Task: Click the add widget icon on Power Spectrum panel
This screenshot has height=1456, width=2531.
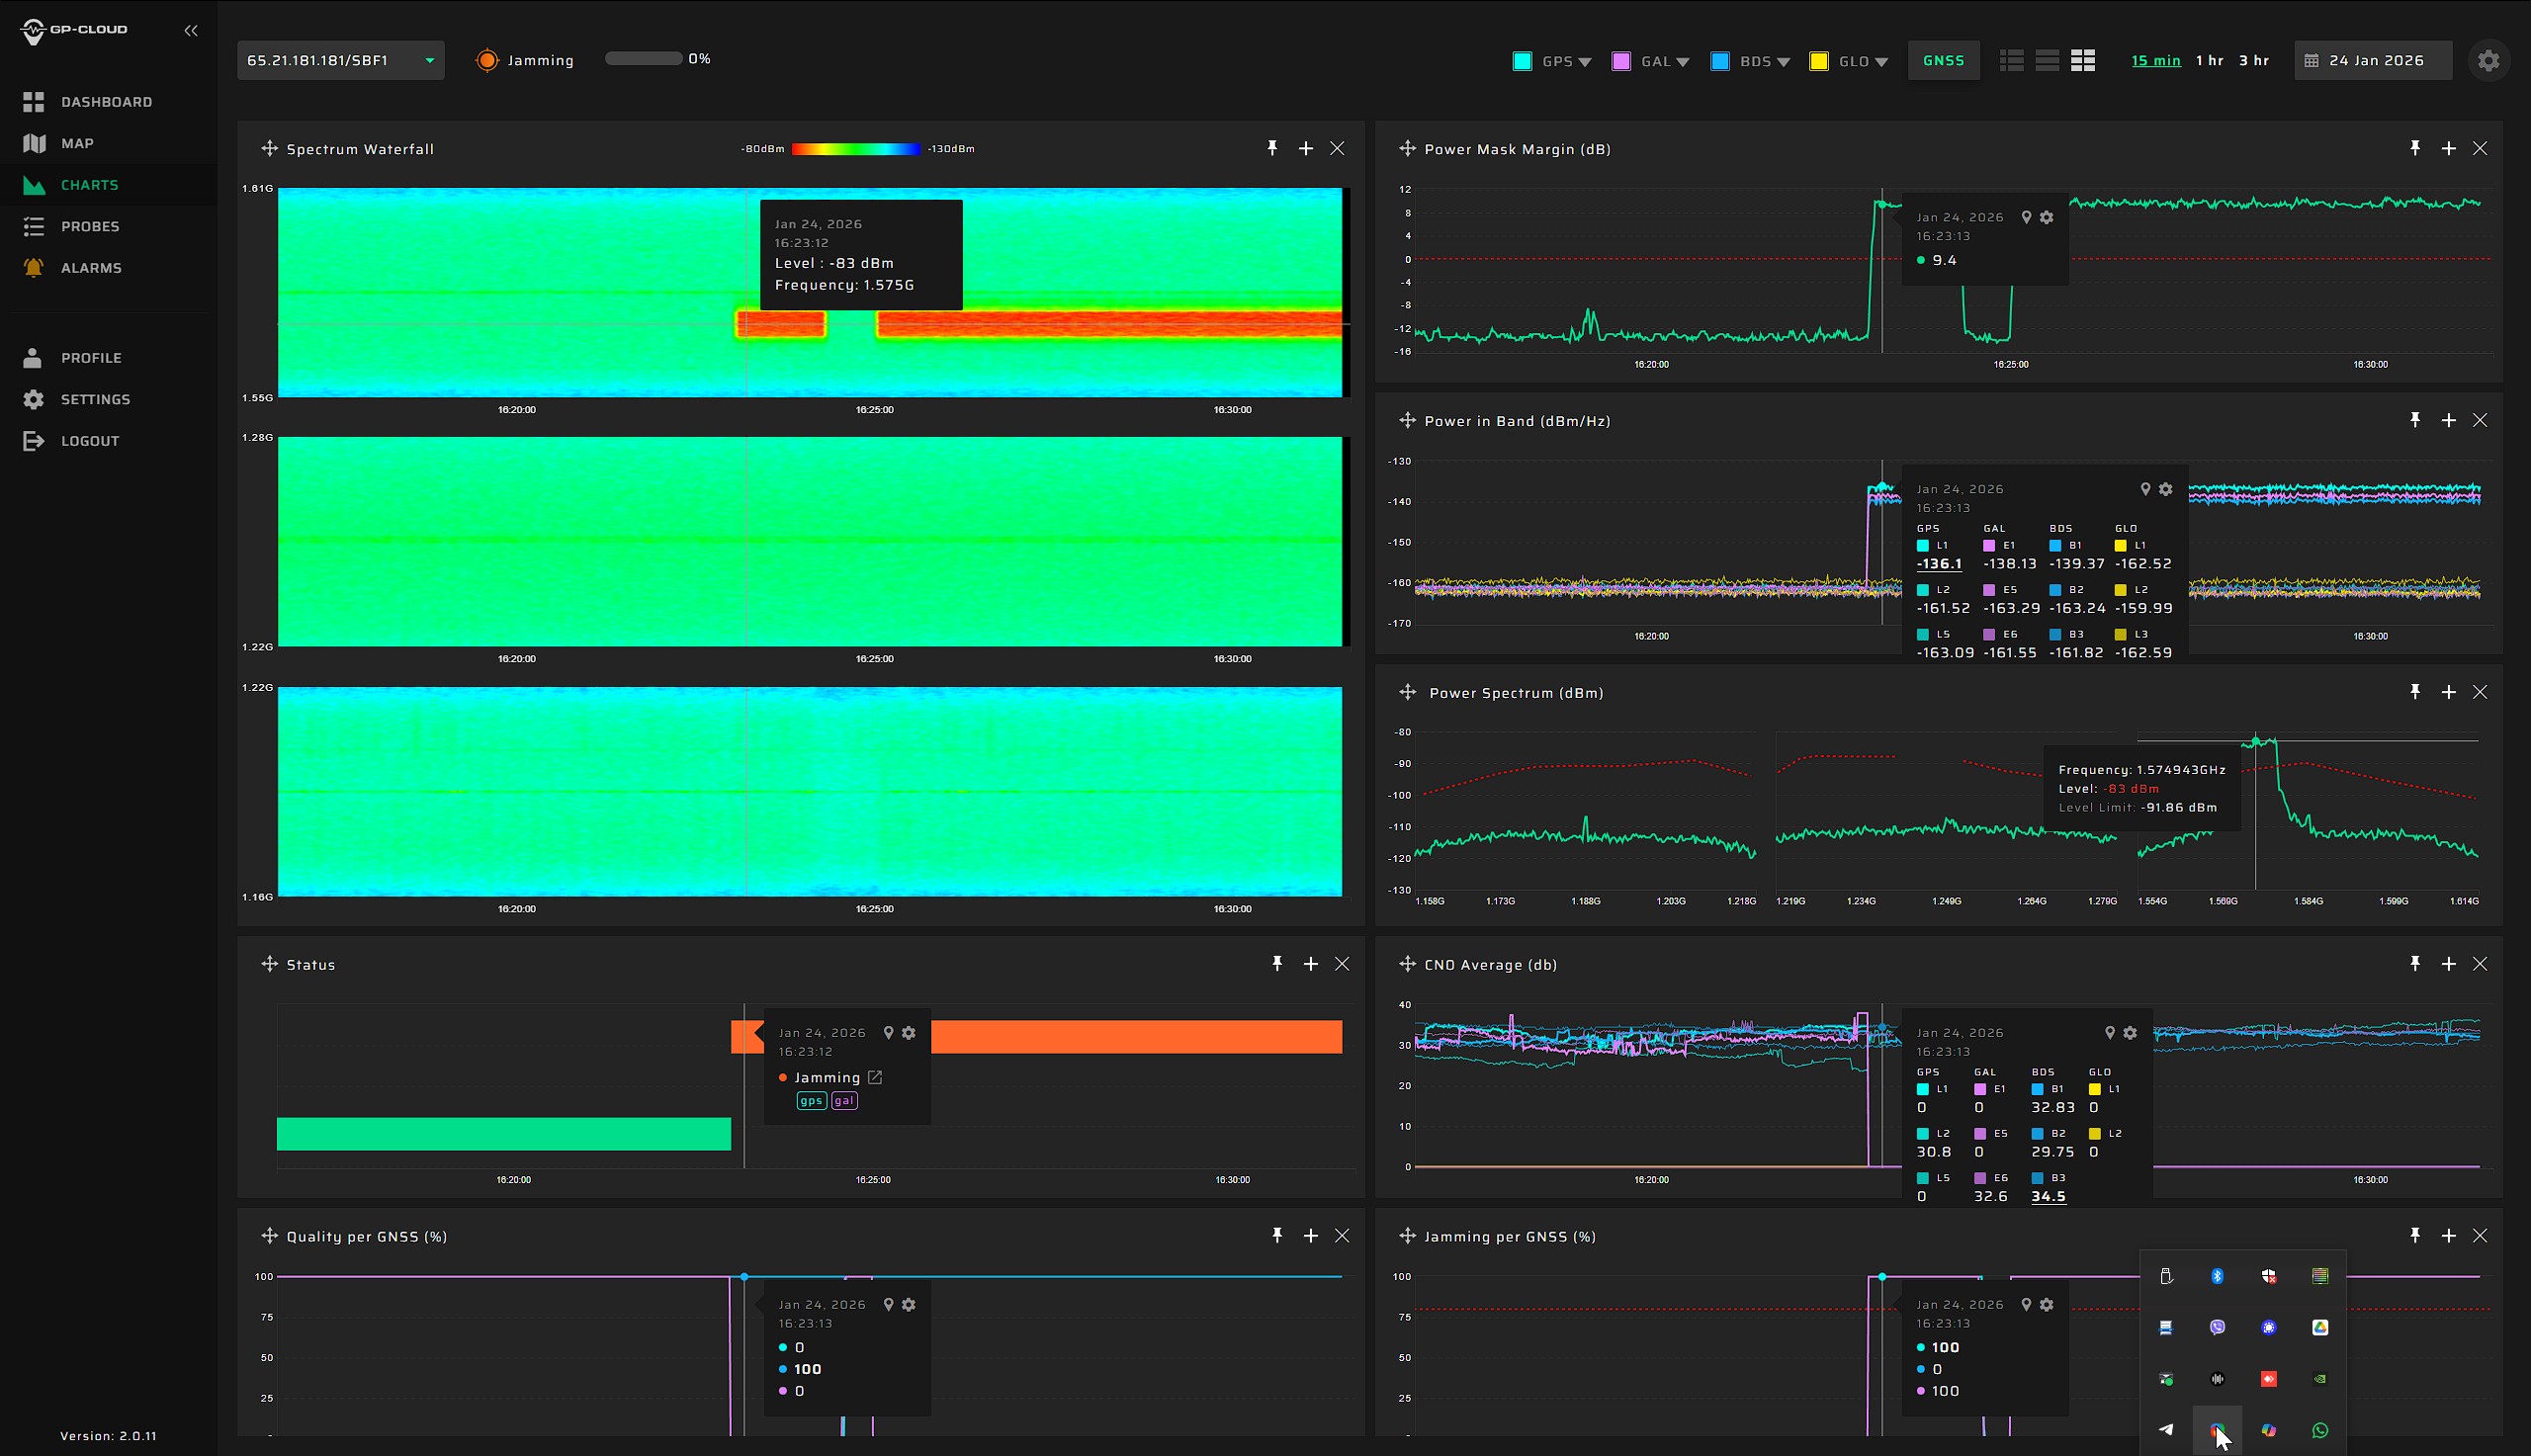Action: click(x=2448, y=691)
